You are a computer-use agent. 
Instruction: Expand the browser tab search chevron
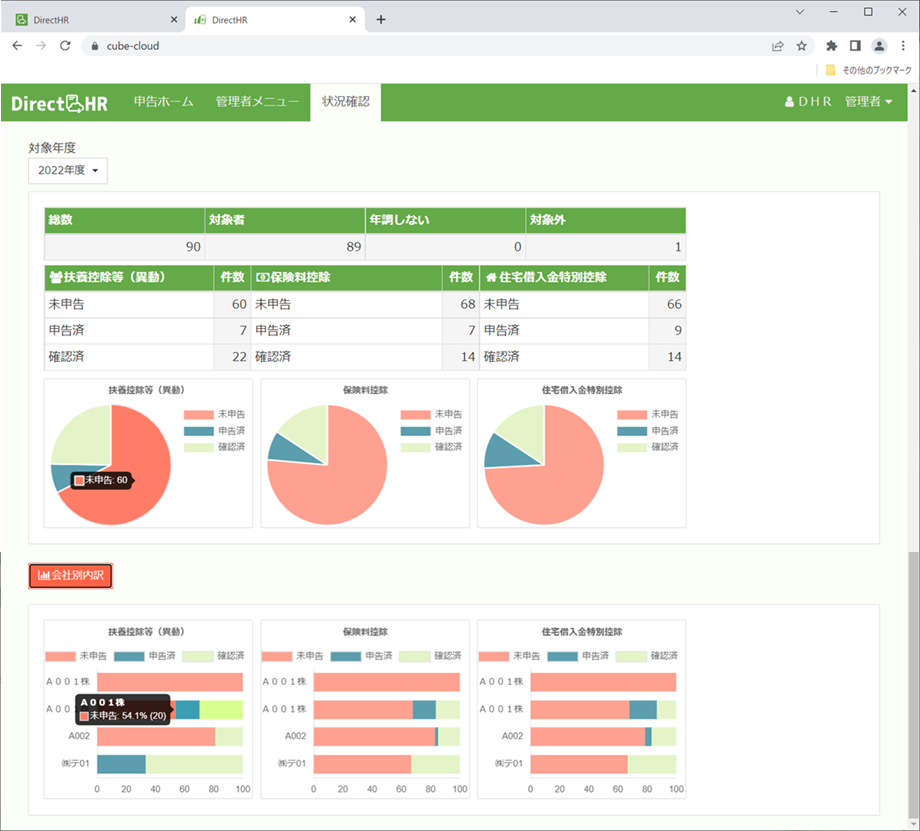[x=800, y=12]
